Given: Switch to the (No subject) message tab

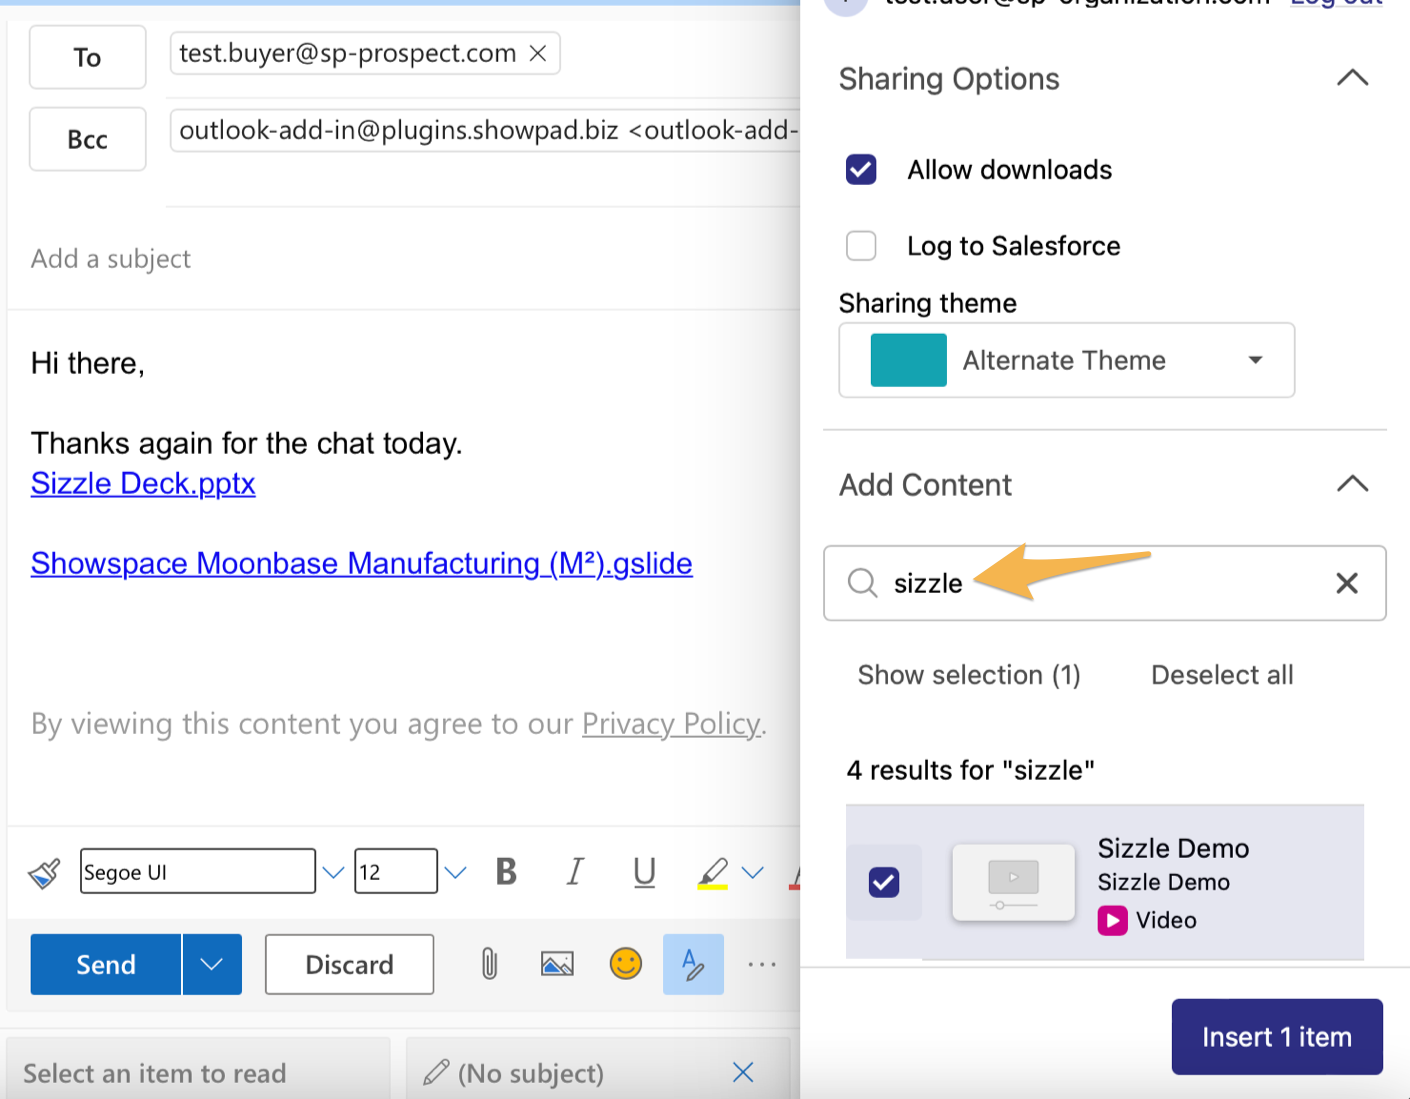Looking at the screenshot, I should click(x=530, y=1073).
